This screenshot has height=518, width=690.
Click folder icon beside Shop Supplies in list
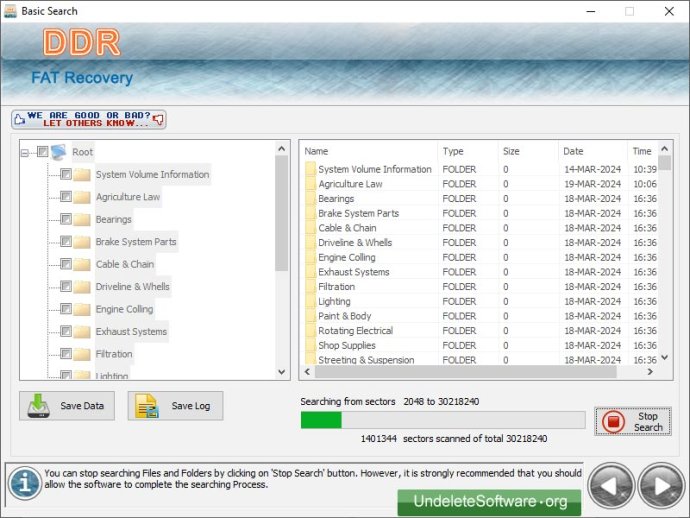click(x=310, y=345)
